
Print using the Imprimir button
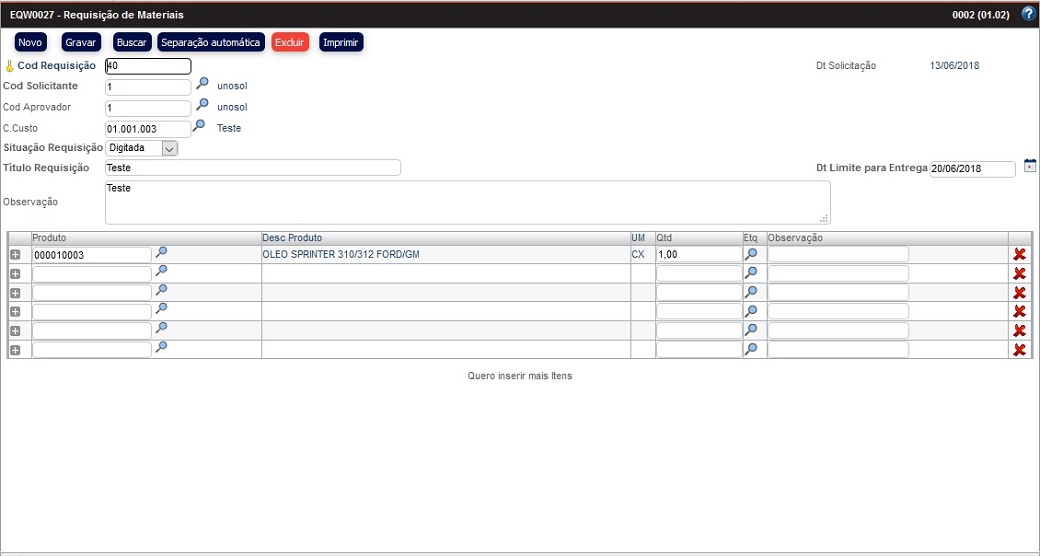[x=341, y=42]
